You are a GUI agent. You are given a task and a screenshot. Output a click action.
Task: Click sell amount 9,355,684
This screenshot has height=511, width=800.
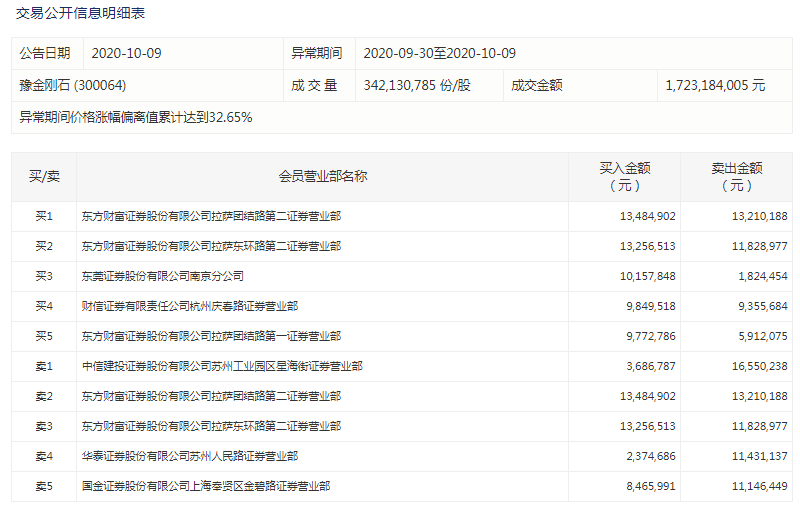763,306
